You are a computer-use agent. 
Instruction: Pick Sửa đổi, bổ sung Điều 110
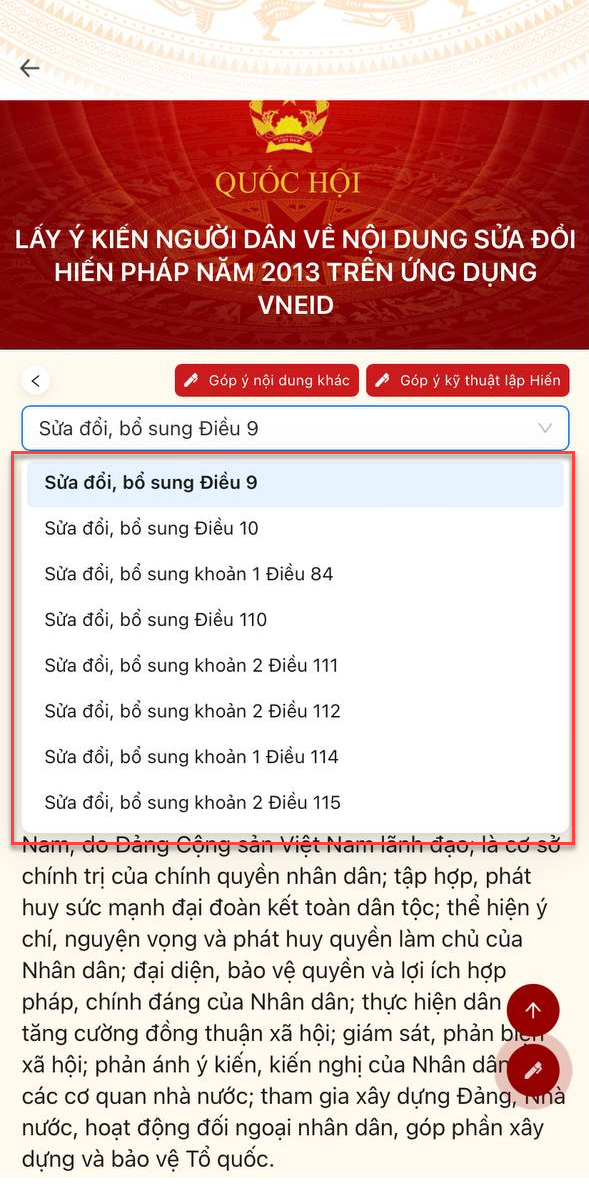295,620
